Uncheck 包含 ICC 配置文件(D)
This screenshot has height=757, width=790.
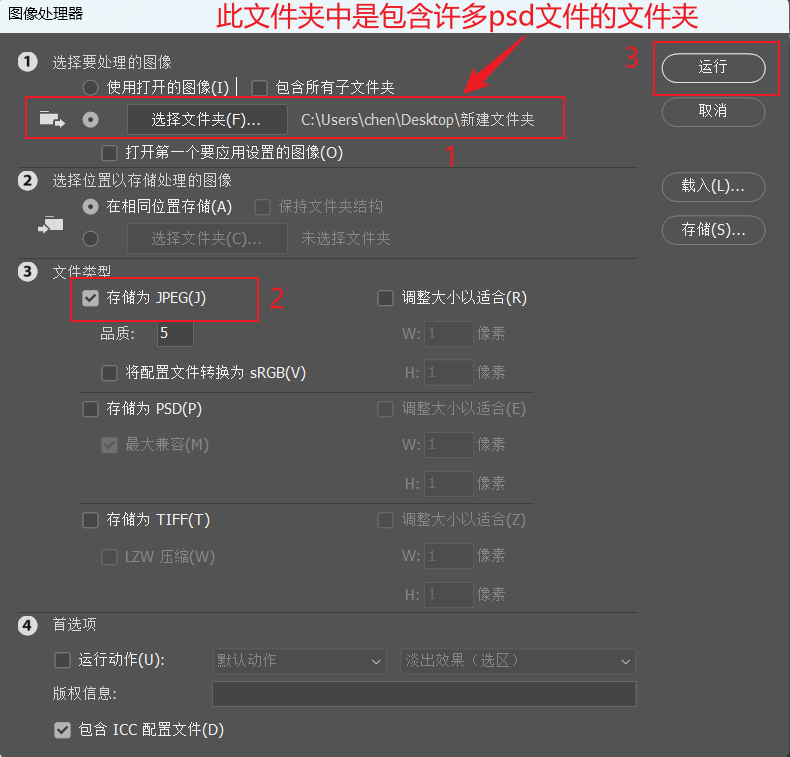62,730
